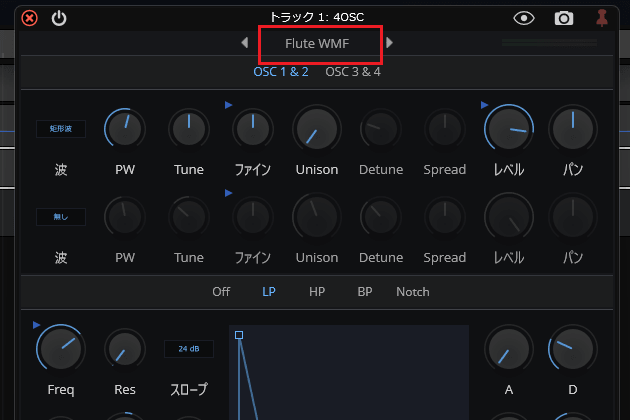
Task: Go to next preset with right arrow
Action: (x=390, y=43)
